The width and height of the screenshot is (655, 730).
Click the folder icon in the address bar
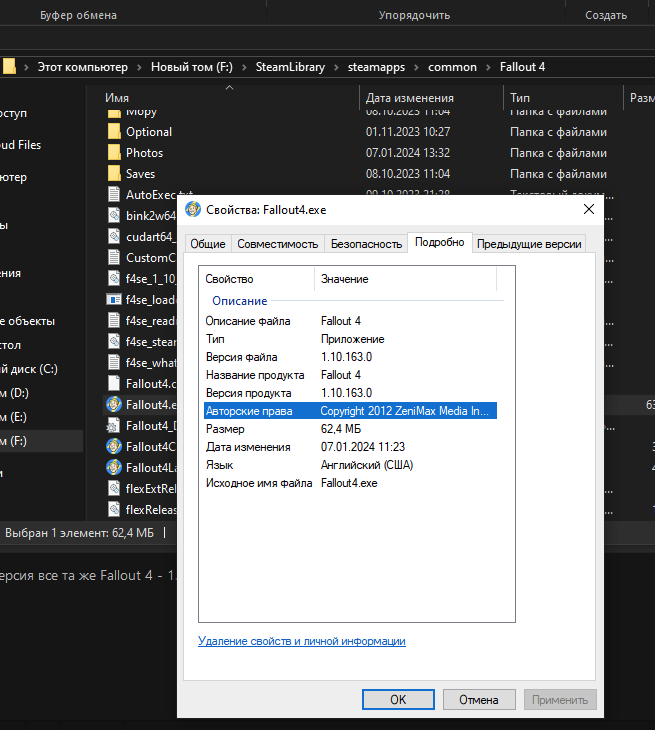click(x=9, y=67)
